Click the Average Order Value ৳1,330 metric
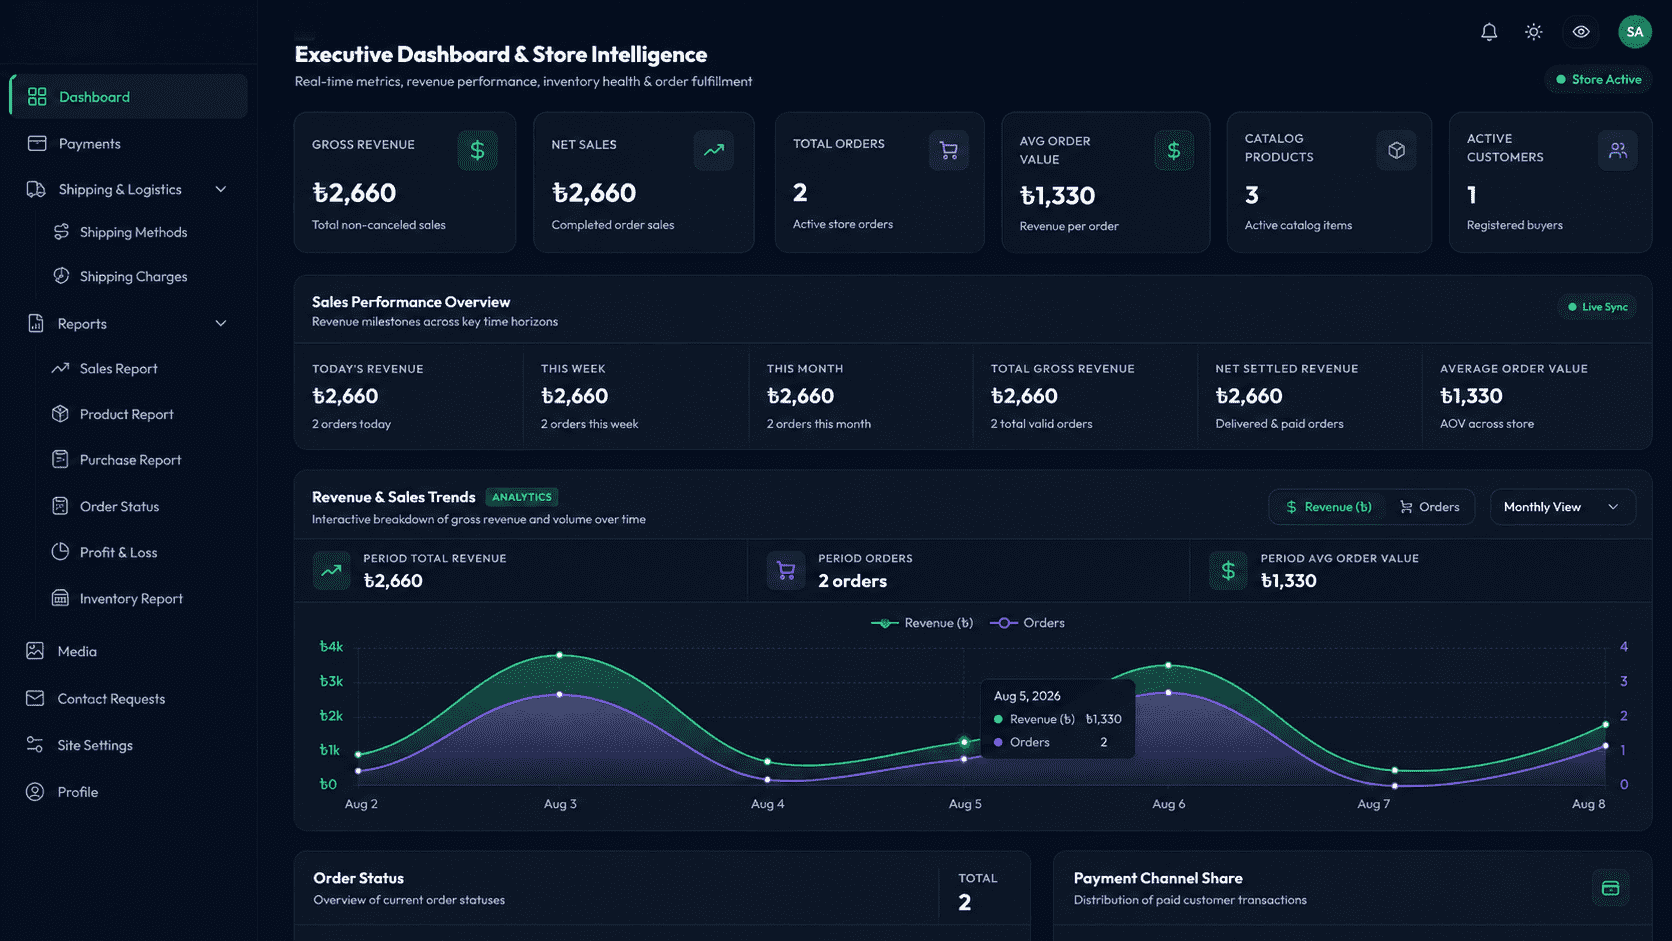This screenshot has height=941, width=1672. (x=1471, y=396)
